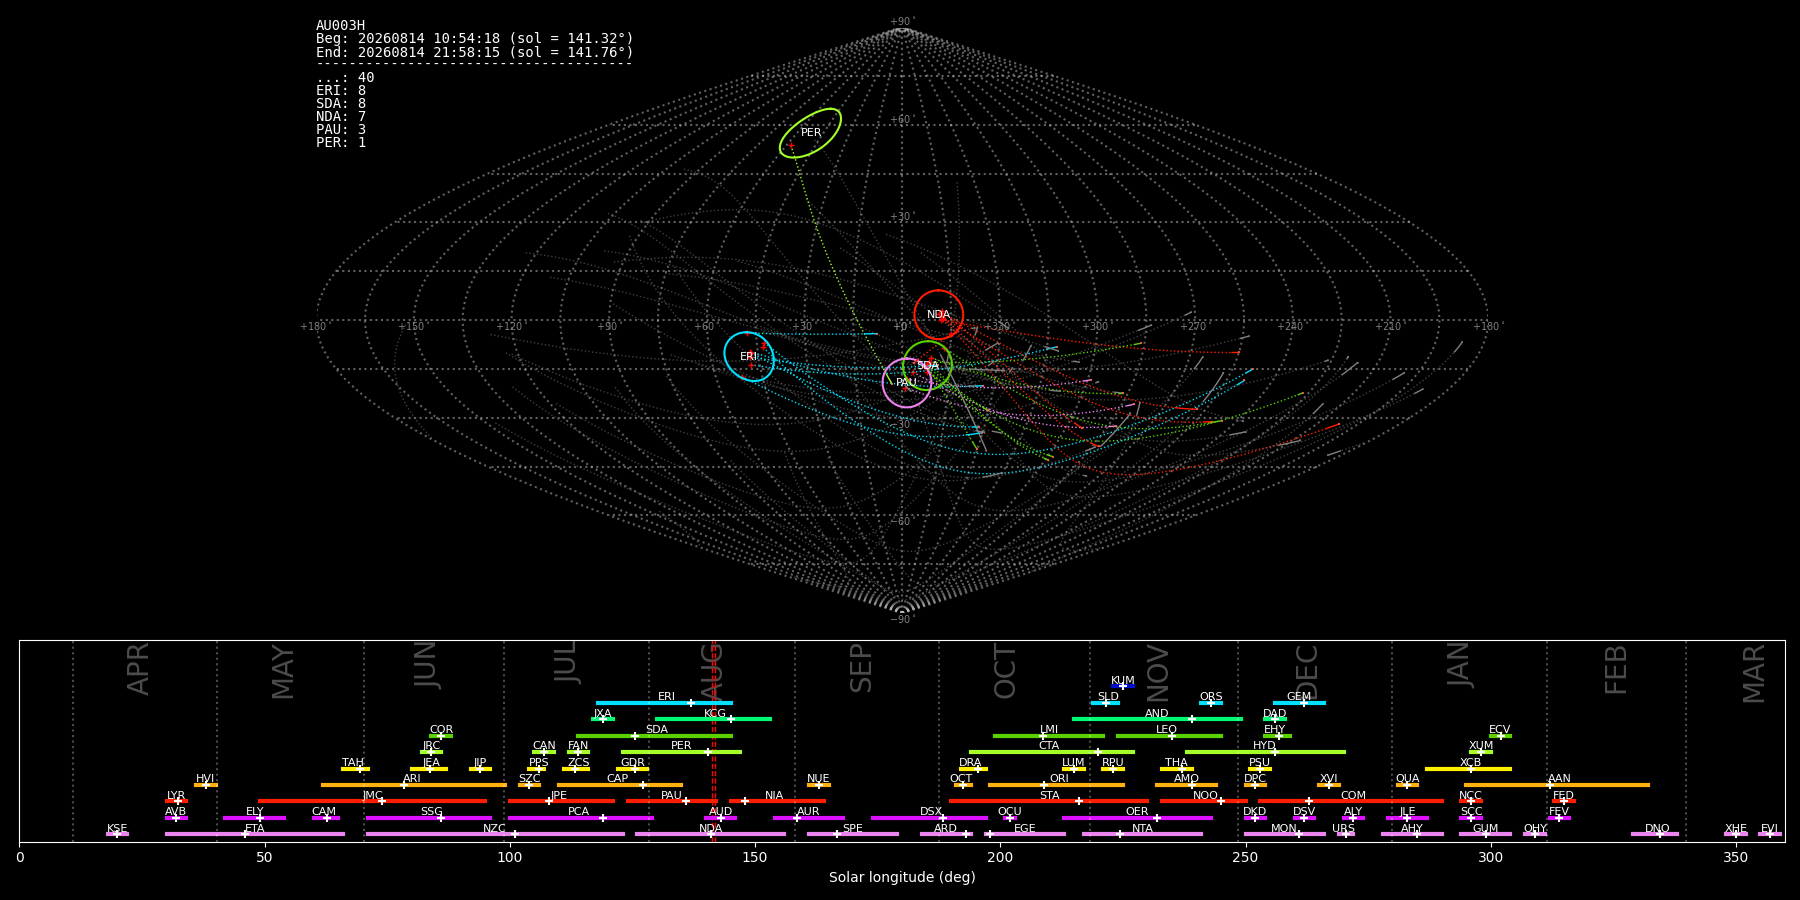This screenshot has width=1800, height=900.
Task: Click the AAN shower bar in the timeline
Action: pos(1557,785)
